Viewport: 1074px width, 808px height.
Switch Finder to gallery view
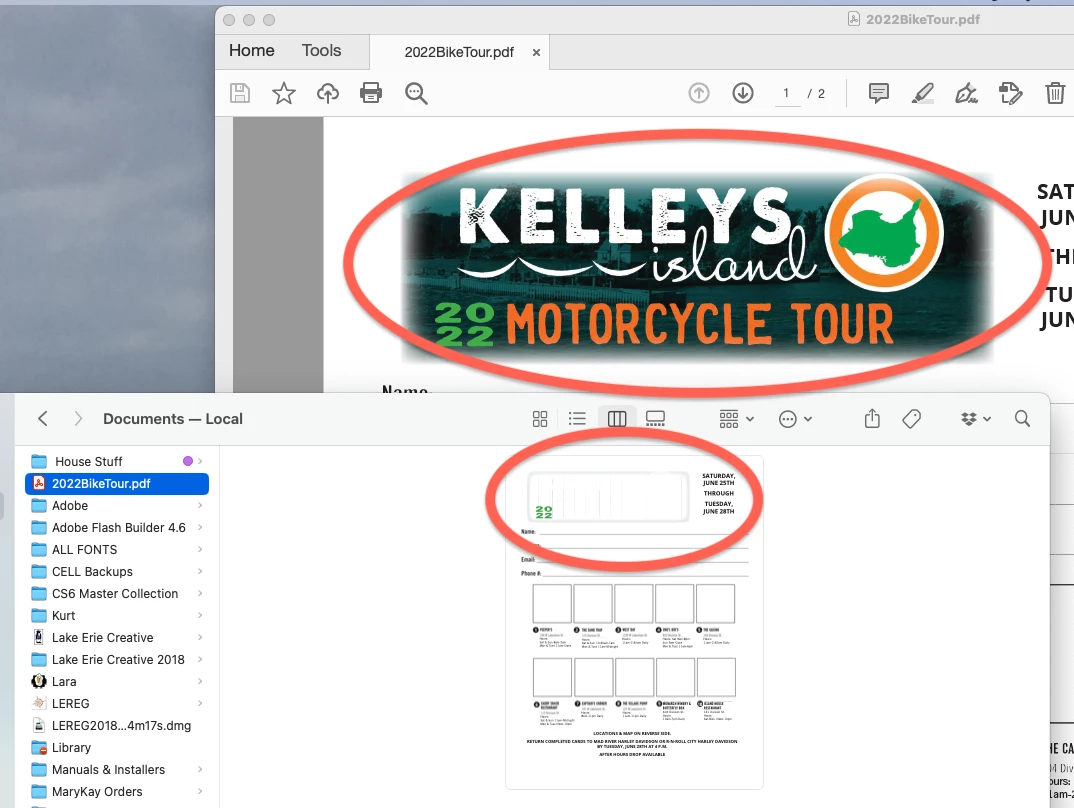(x=655, y=418)
